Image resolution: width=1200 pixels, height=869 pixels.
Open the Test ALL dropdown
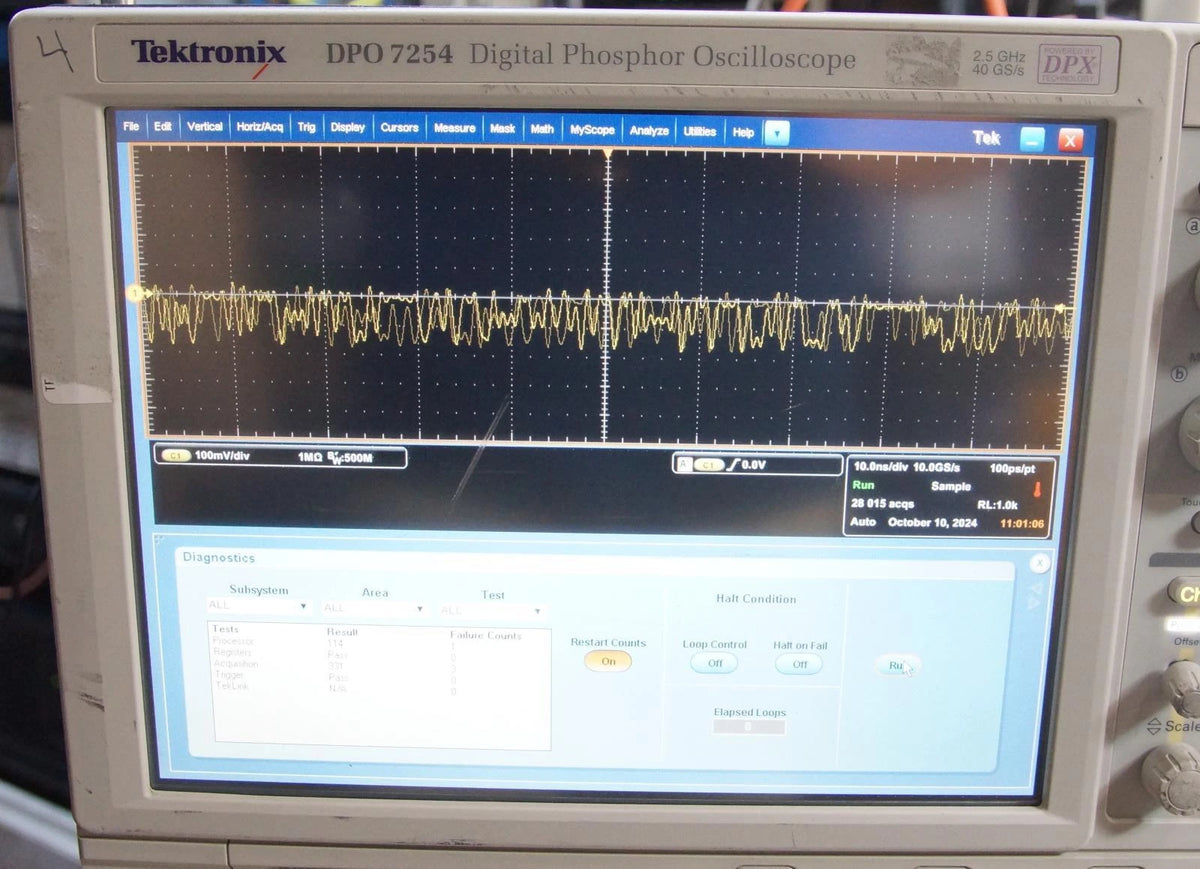click(492, 610)
